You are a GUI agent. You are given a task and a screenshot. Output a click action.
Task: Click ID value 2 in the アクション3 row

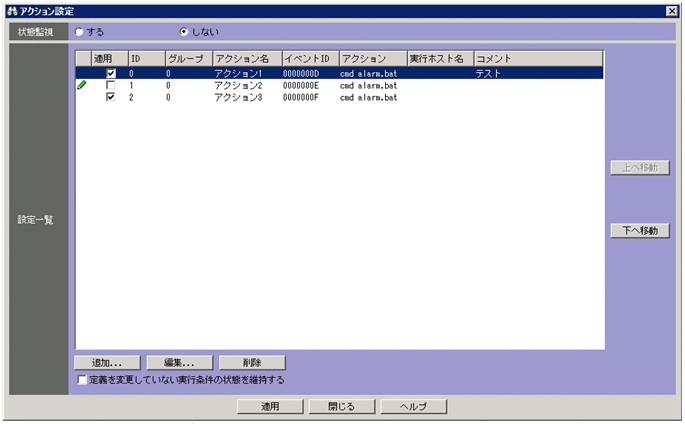tap(131, 97)
